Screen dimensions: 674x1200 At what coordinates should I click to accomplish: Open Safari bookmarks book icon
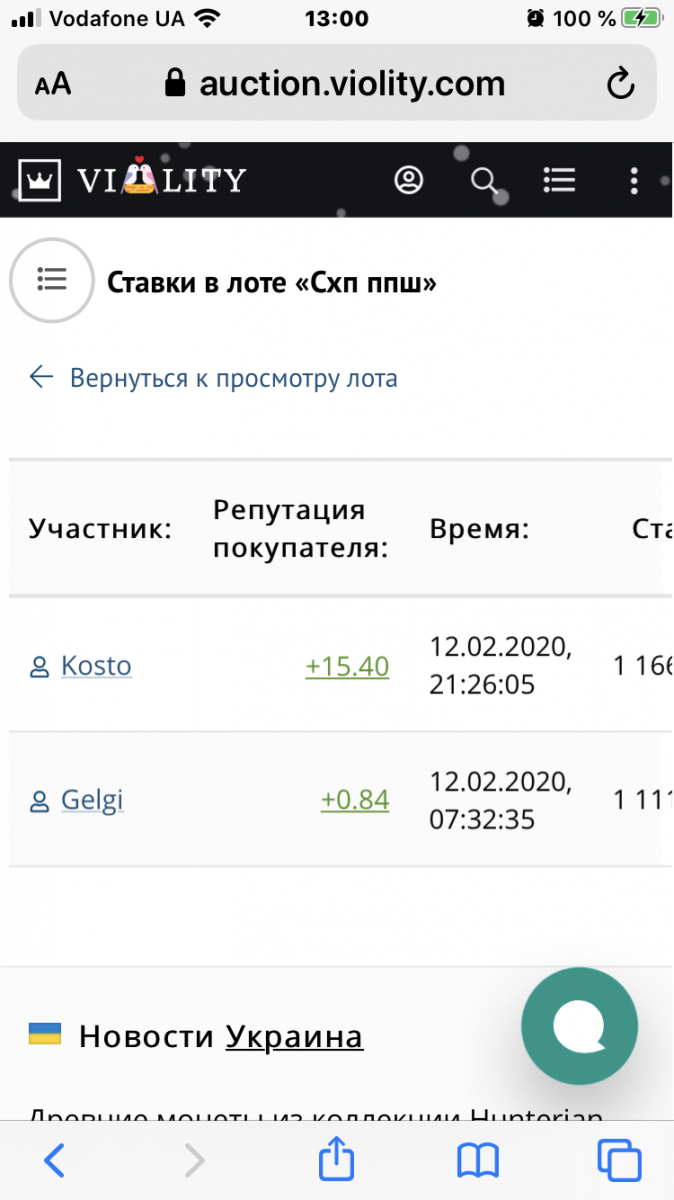(478, 1160)
